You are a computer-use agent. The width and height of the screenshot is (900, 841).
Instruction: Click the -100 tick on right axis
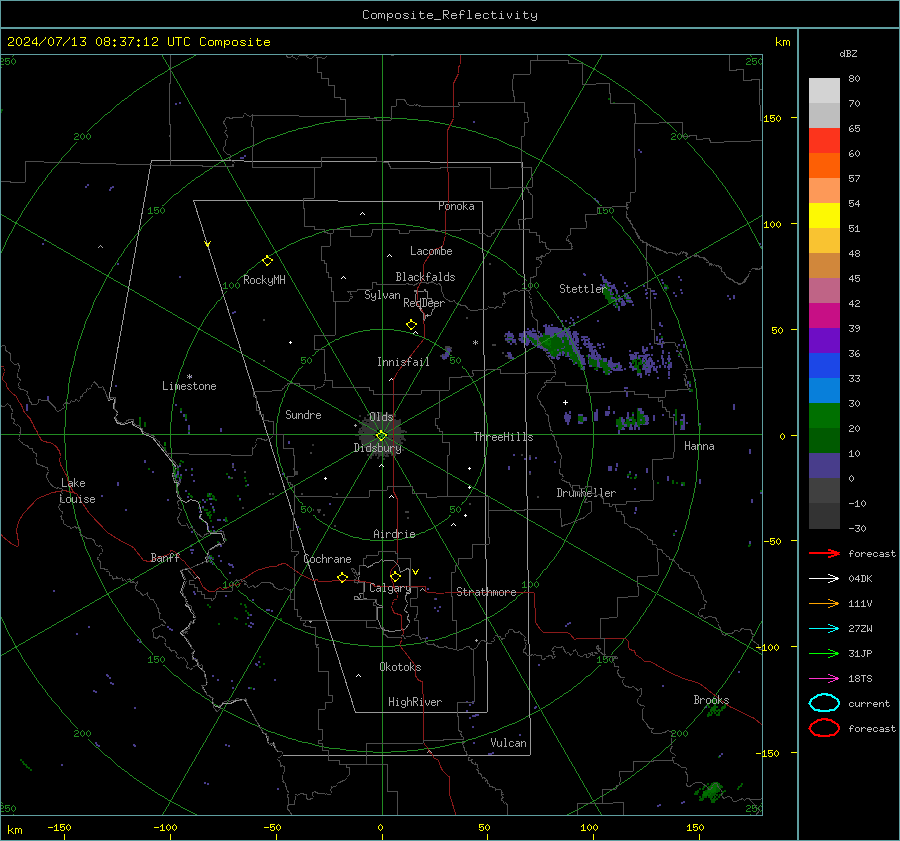(x=768, y=647)
